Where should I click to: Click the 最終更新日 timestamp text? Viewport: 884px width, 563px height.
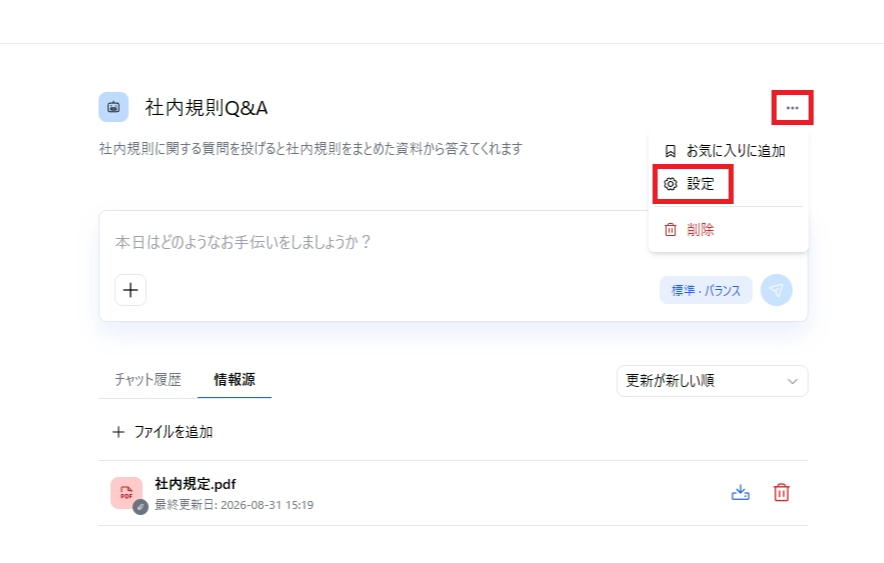pyautogui.click(x=234, y=505)
